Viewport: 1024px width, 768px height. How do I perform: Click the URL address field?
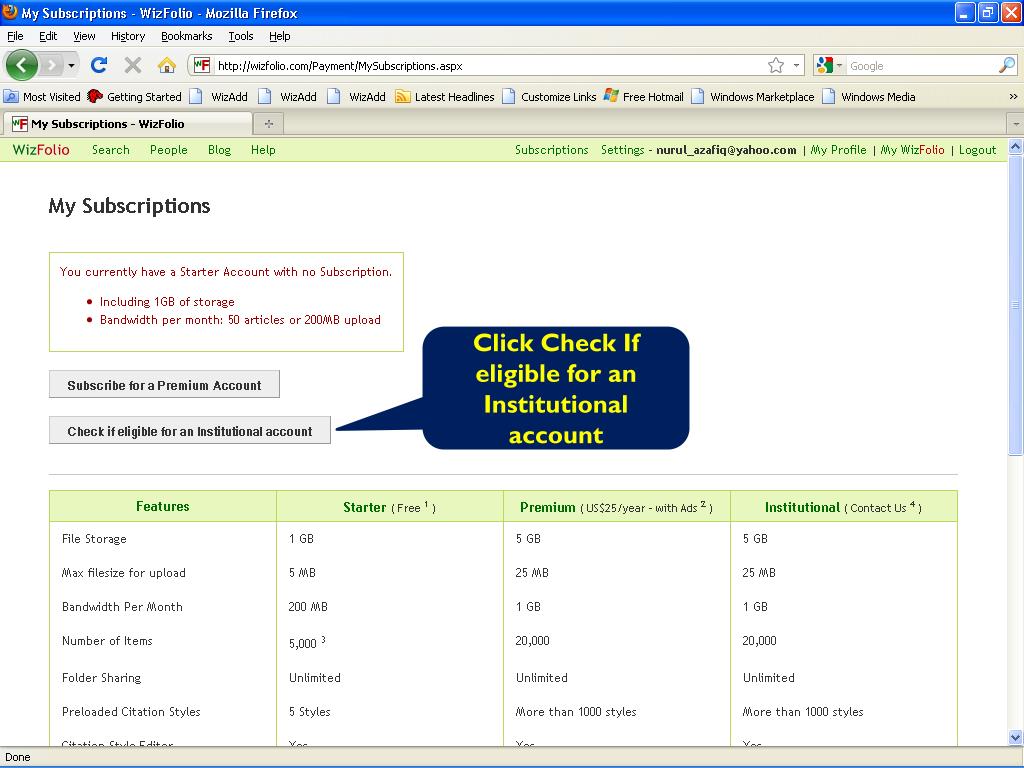490,66
